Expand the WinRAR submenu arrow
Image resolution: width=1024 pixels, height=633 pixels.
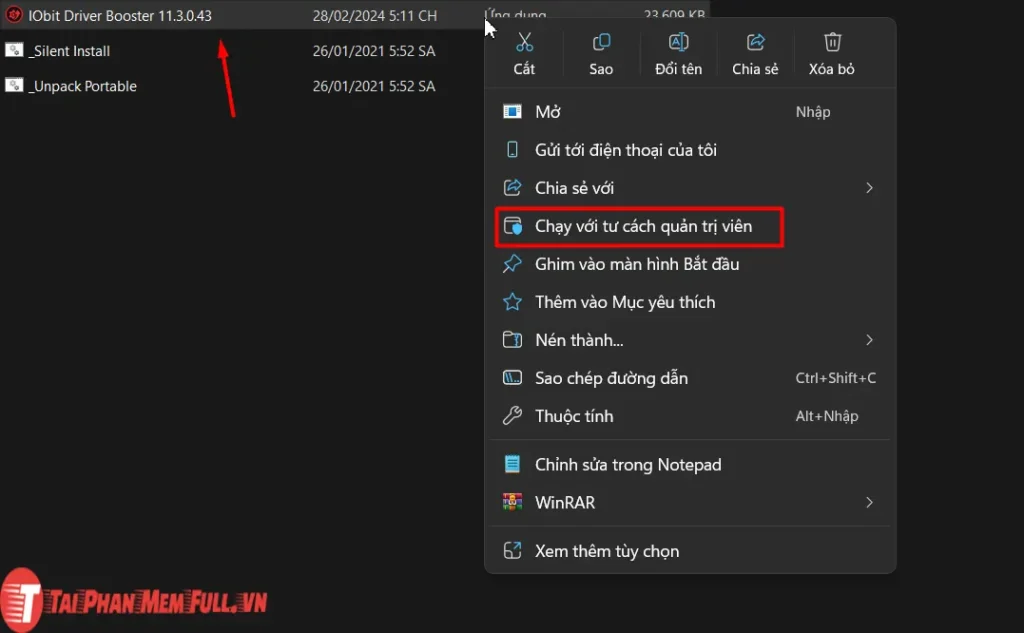[869, 502]
